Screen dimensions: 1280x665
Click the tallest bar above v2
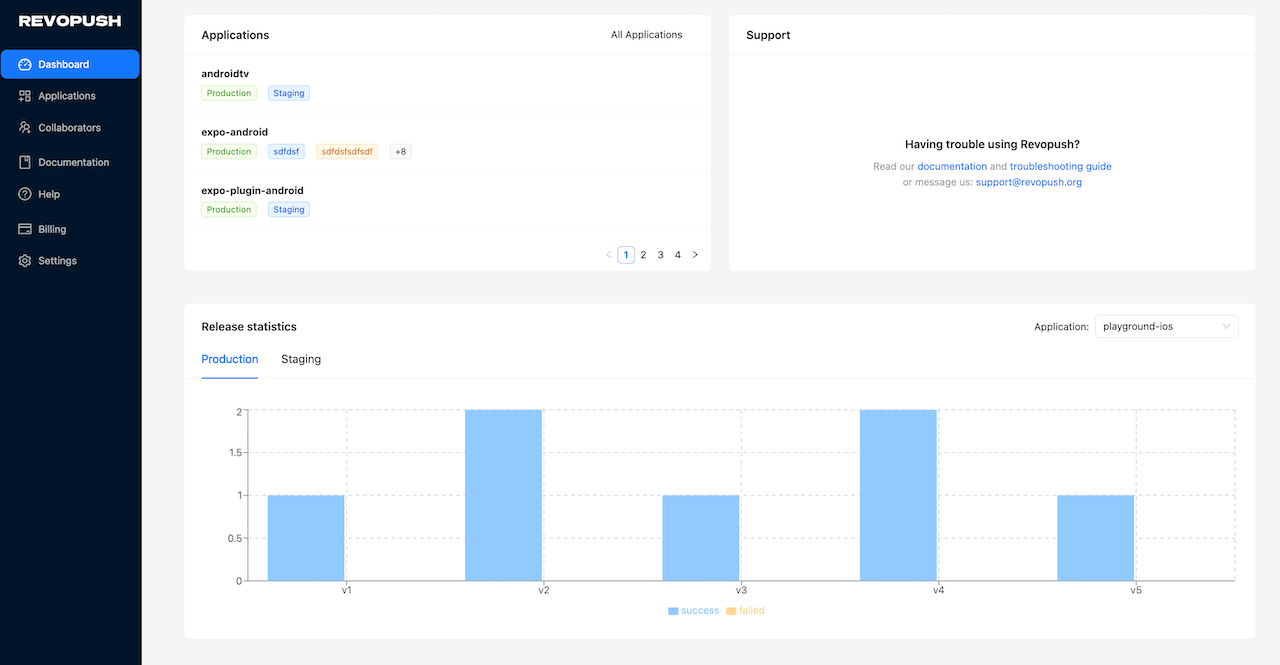503,490
